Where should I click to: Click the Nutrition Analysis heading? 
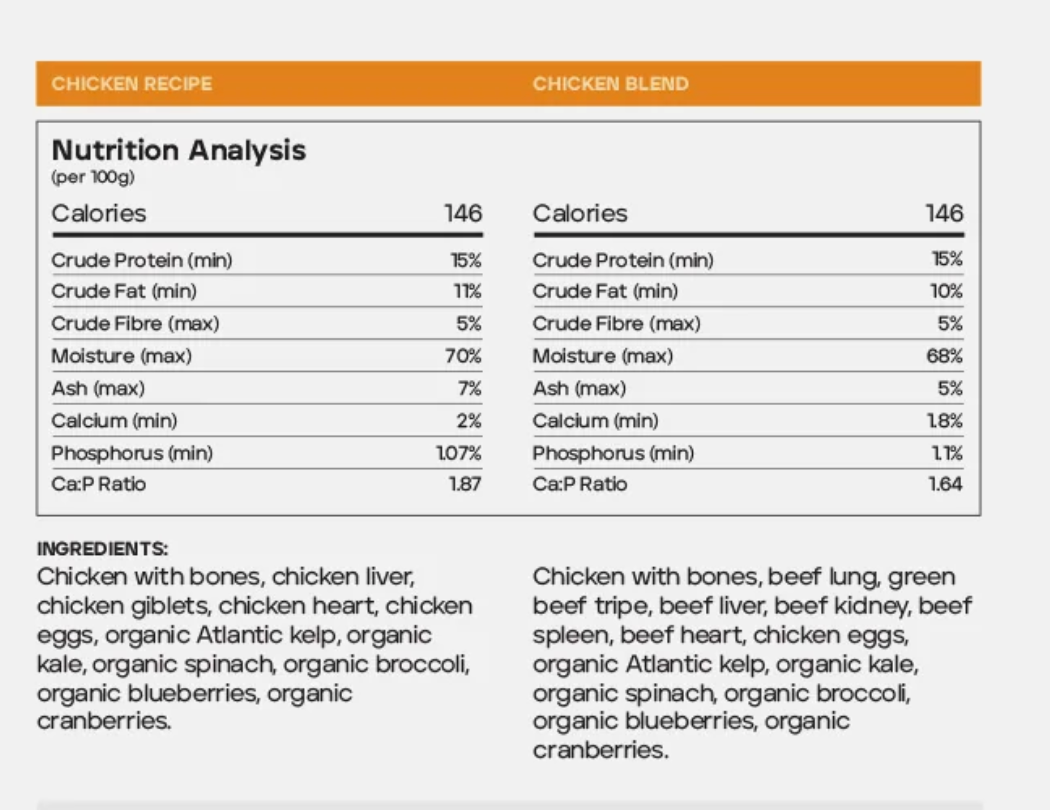179,151
